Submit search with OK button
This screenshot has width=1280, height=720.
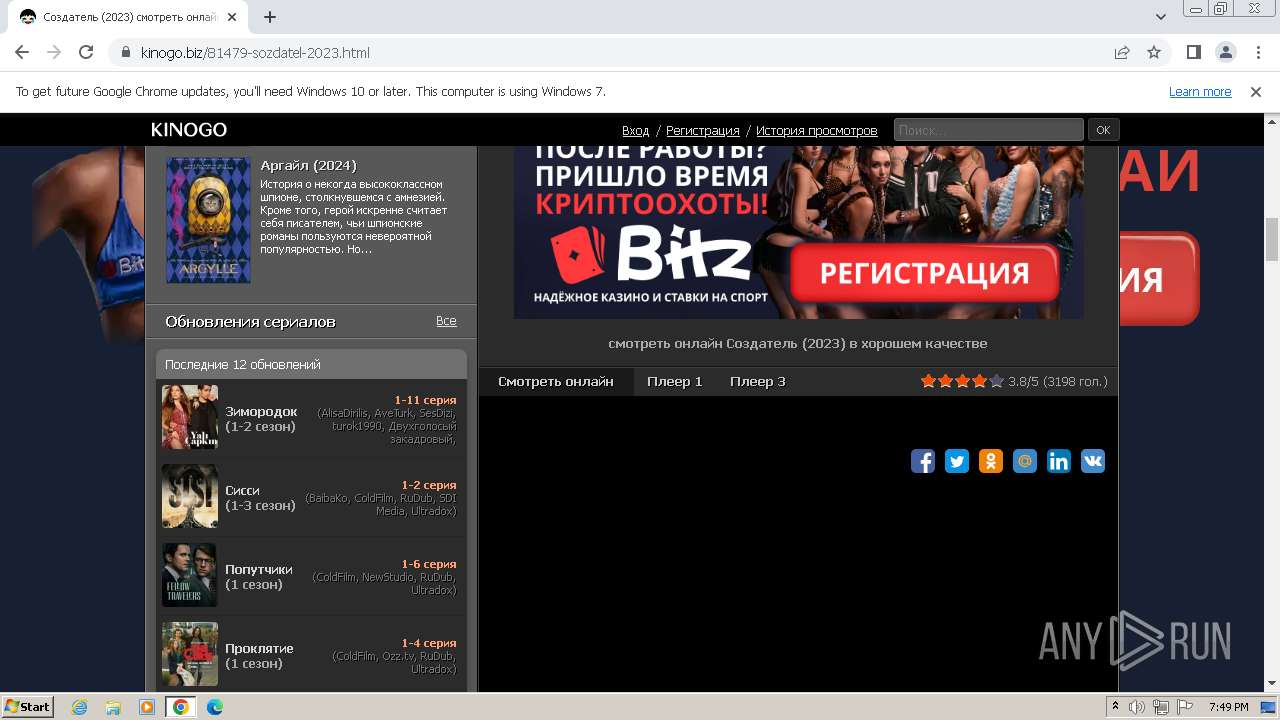click(1103, 130)
